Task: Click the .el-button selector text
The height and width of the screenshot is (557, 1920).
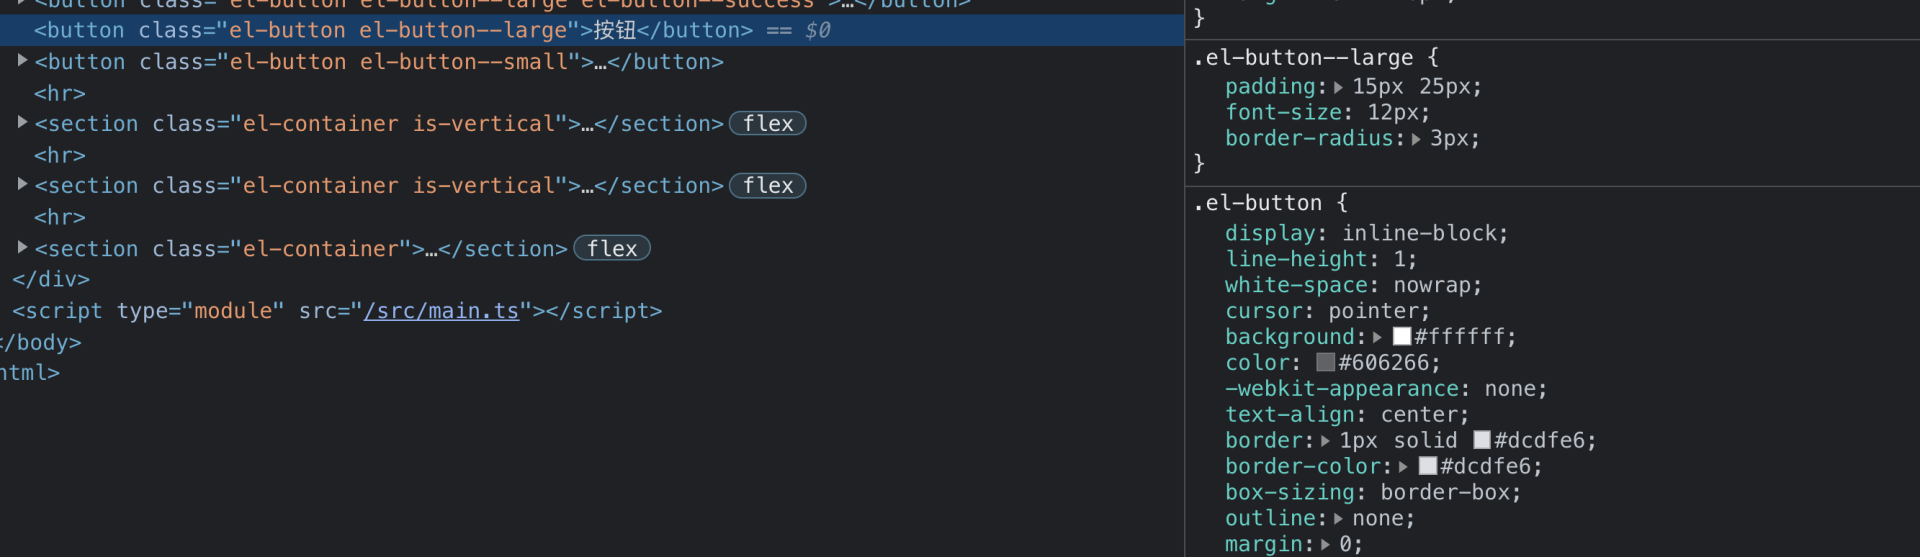Action: [1258, 203]
